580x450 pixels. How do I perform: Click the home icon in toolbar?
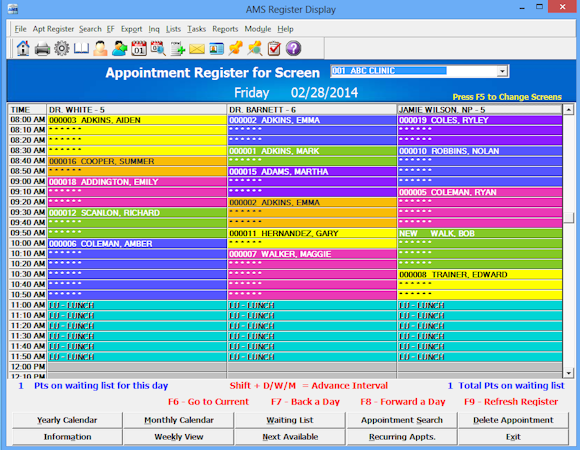click(x=23, y=48)
